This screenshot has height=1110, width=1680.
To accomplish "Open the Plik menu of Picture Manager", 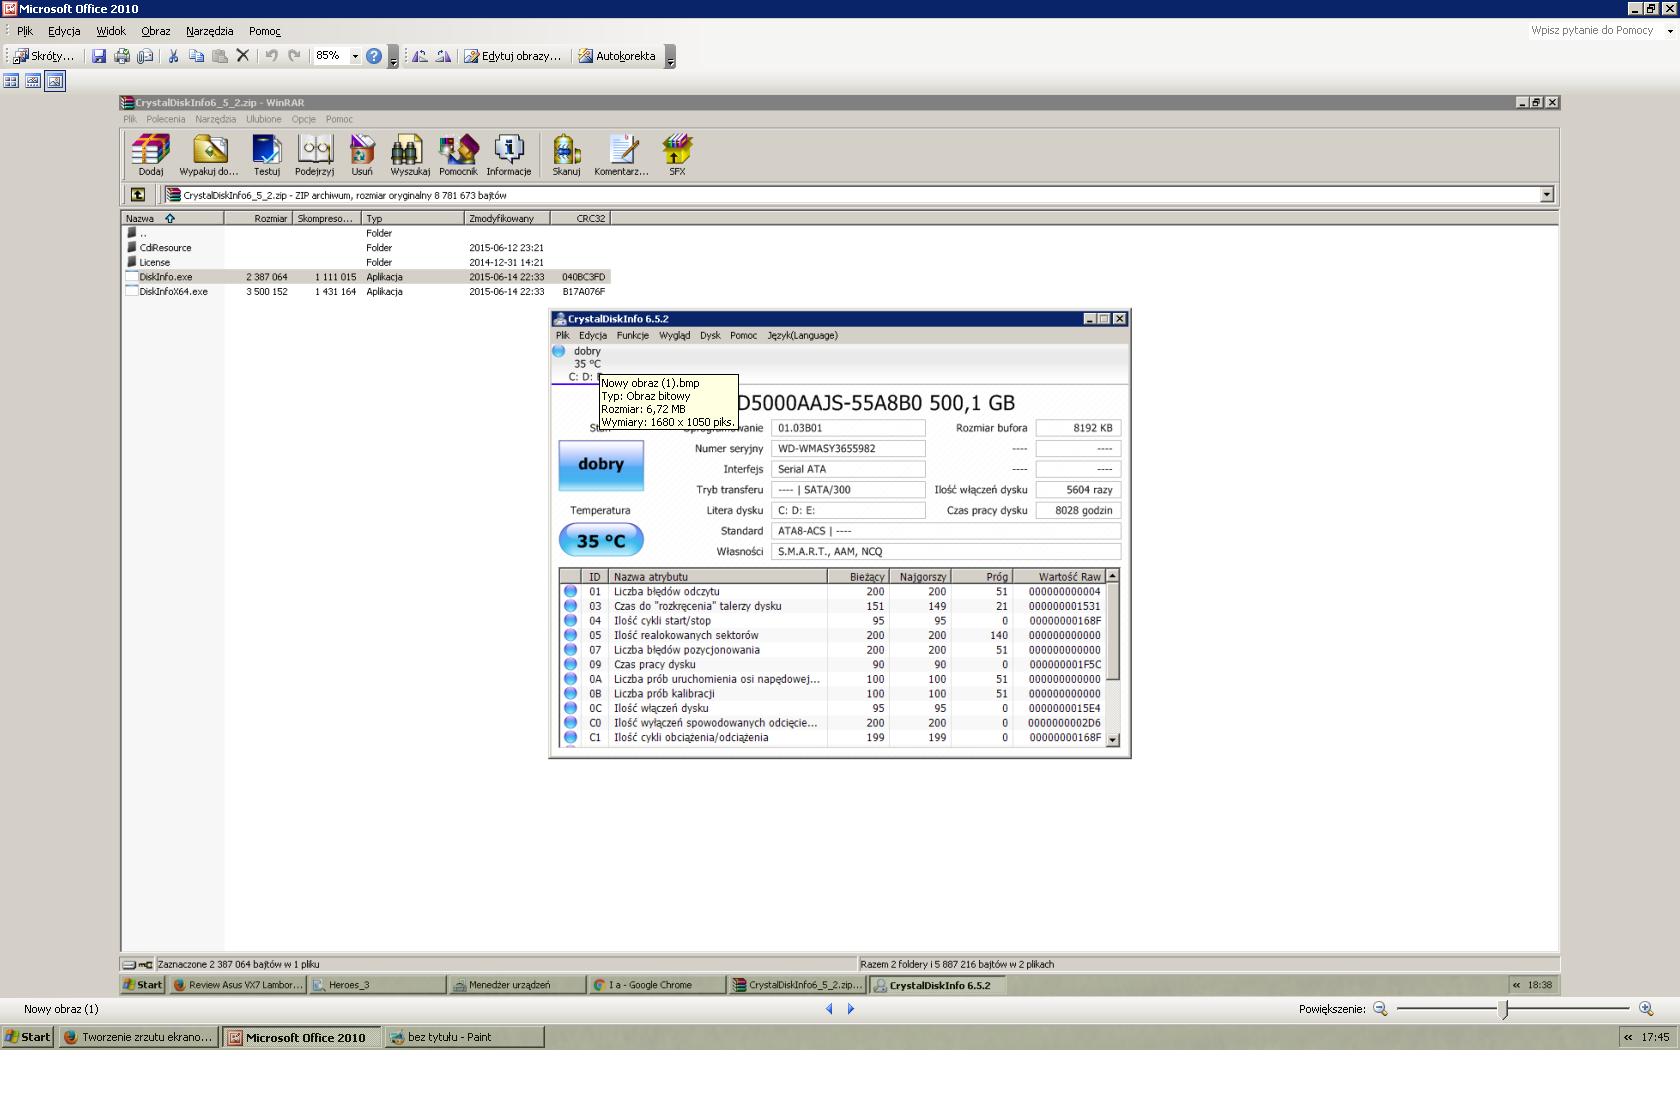I will tap(25, 31).
